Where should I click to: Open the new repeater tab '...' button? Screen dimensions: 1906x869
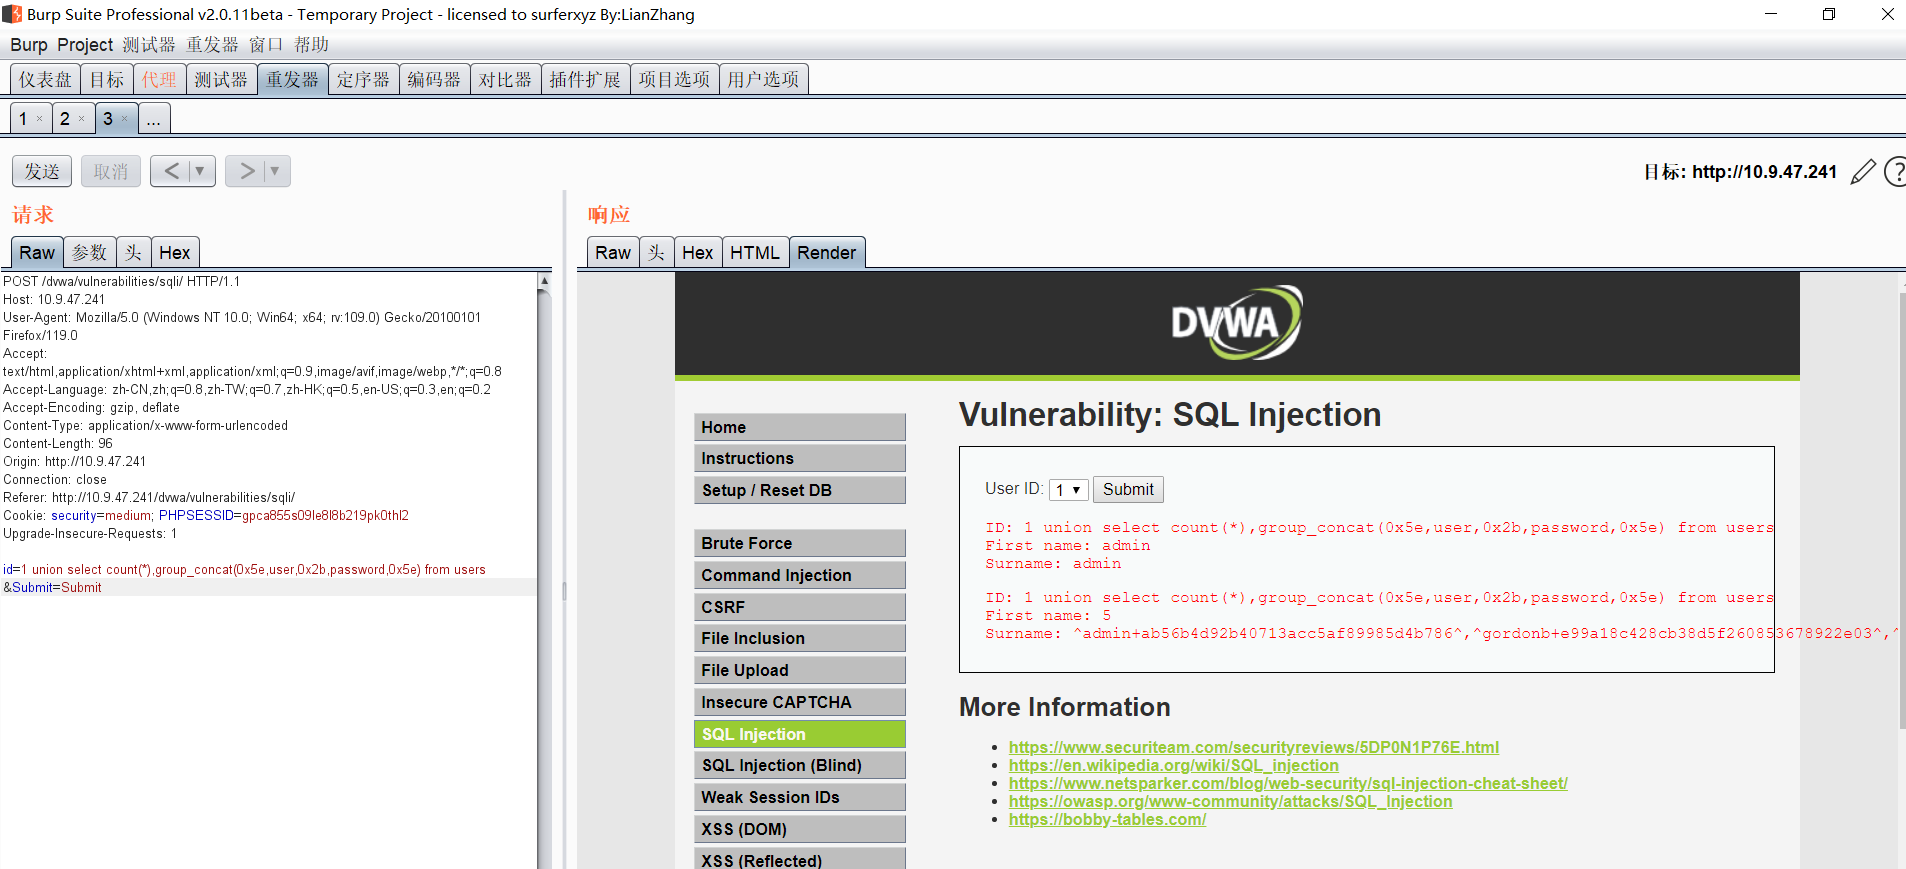point(153,119)
